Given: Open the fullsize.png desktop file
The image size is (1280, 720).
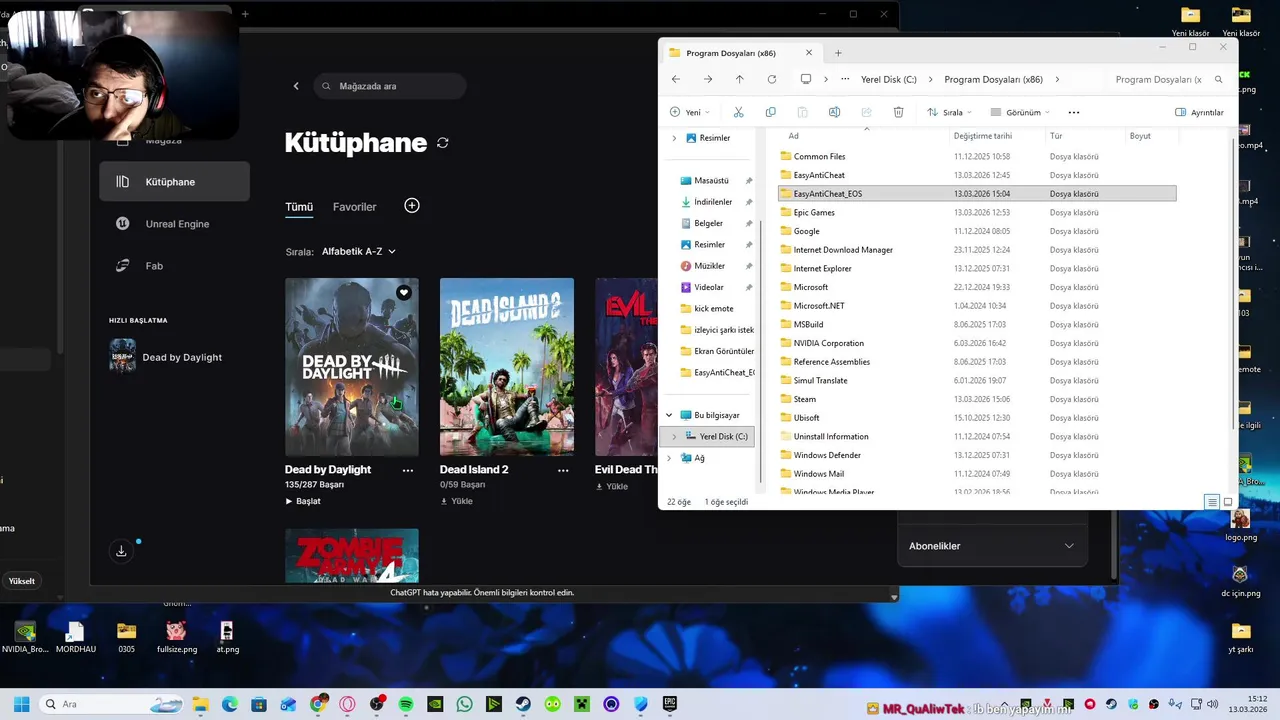Looking at the screenshot, I should [177, 637].
